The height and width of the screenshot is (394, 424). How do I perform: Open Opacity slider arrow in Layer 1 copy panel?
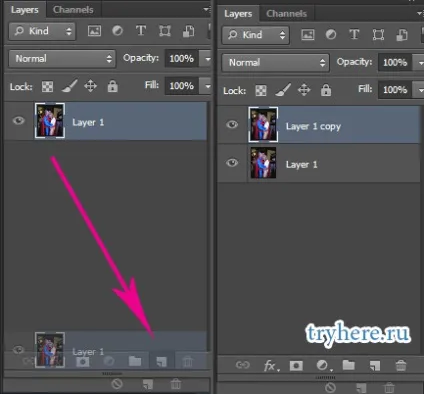point(418,63)
